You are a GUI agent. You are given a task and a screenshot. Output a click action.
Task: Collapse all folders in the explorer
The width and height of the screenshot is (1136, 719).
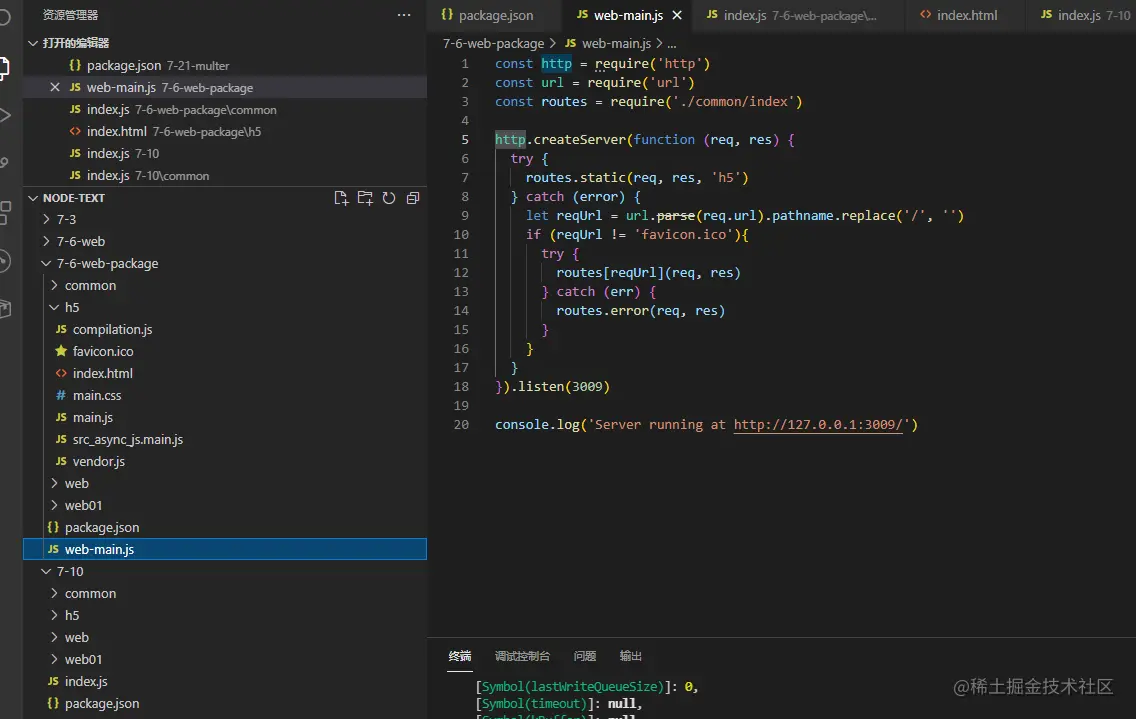click(x=413, y=198)
